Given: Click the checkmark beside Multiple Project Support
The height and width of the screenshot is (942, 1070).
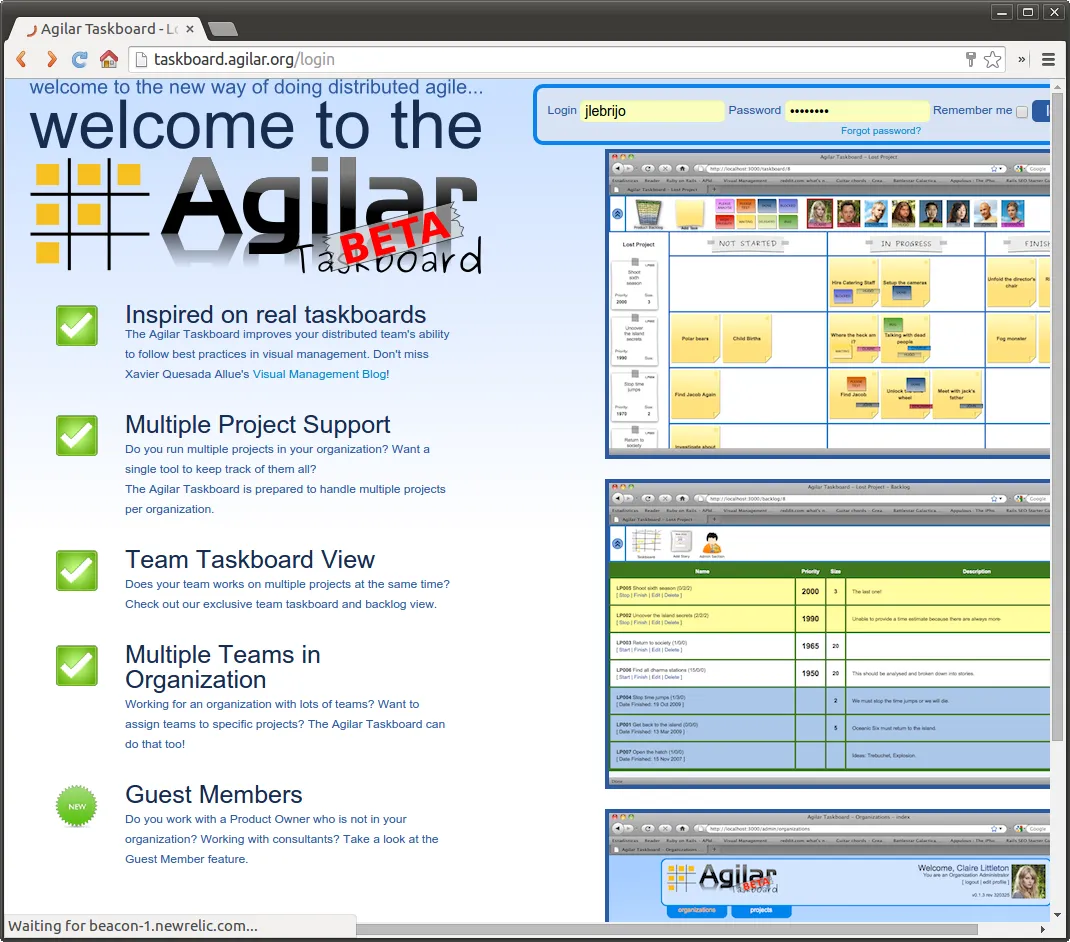Looking at the screenshot, I should point(76,435).
